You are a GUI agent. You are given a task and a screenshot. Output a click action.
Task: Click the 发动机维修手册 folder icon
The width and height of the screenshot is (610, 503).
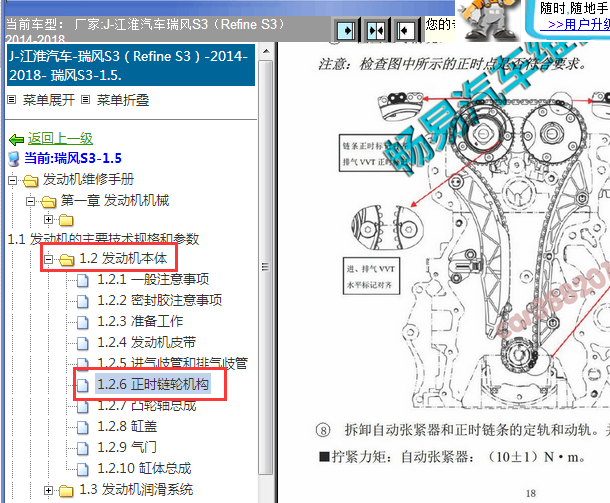point(30,181)
